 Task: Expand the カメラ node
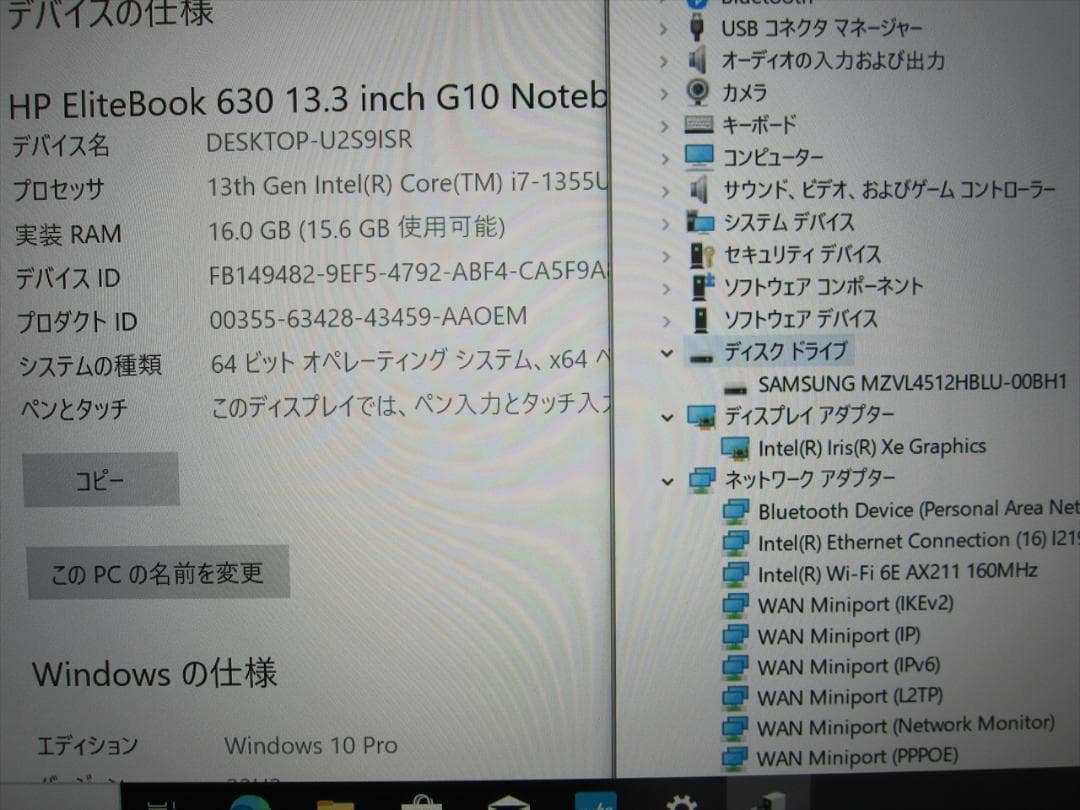(x=664, y=94)
